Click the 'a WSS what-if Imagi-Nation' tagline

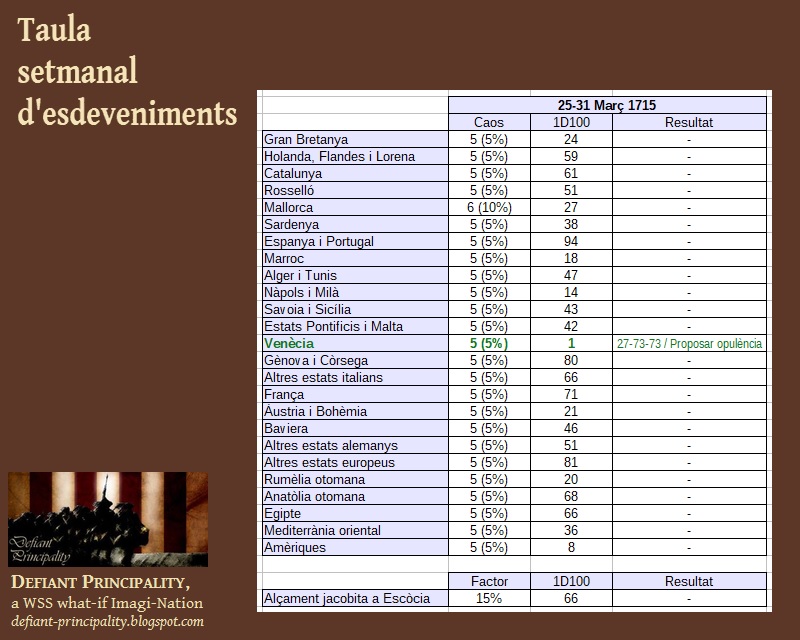[107, 603]
